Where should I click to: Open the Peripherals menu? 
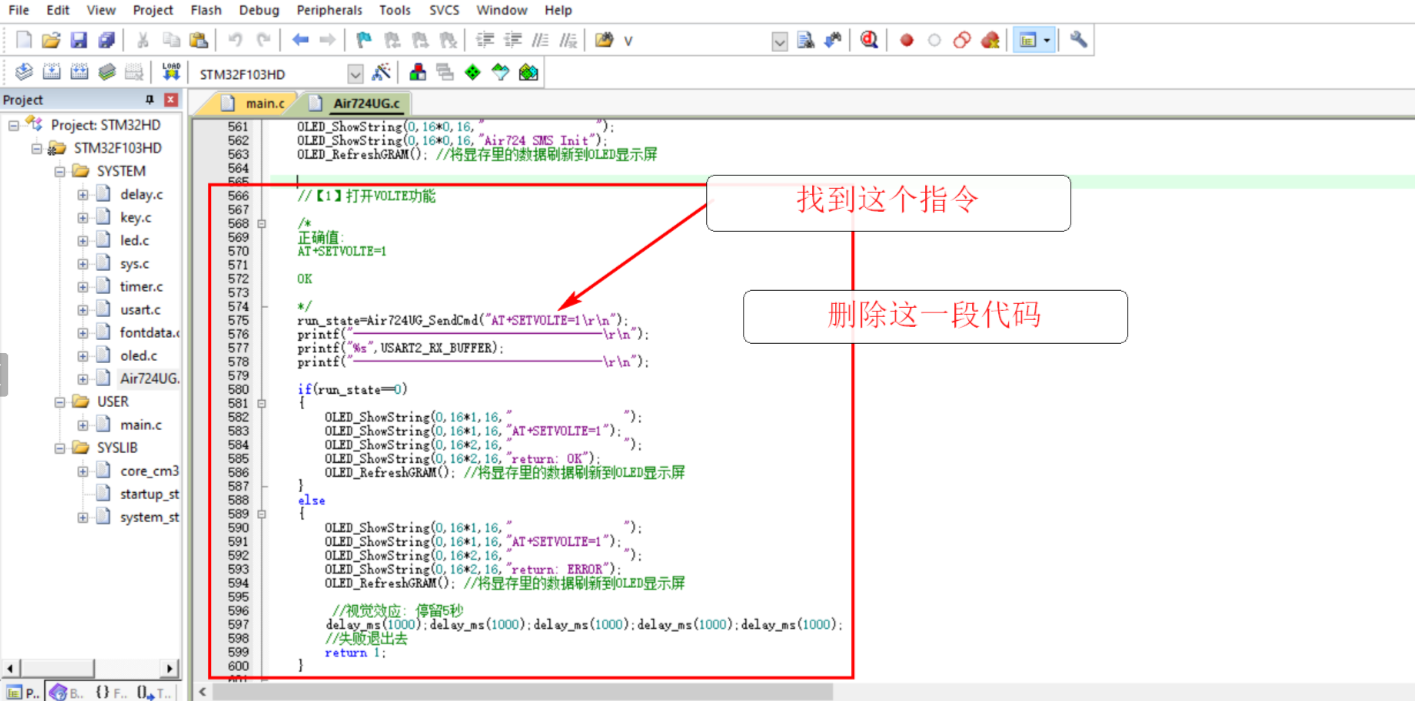click(329, 10)
